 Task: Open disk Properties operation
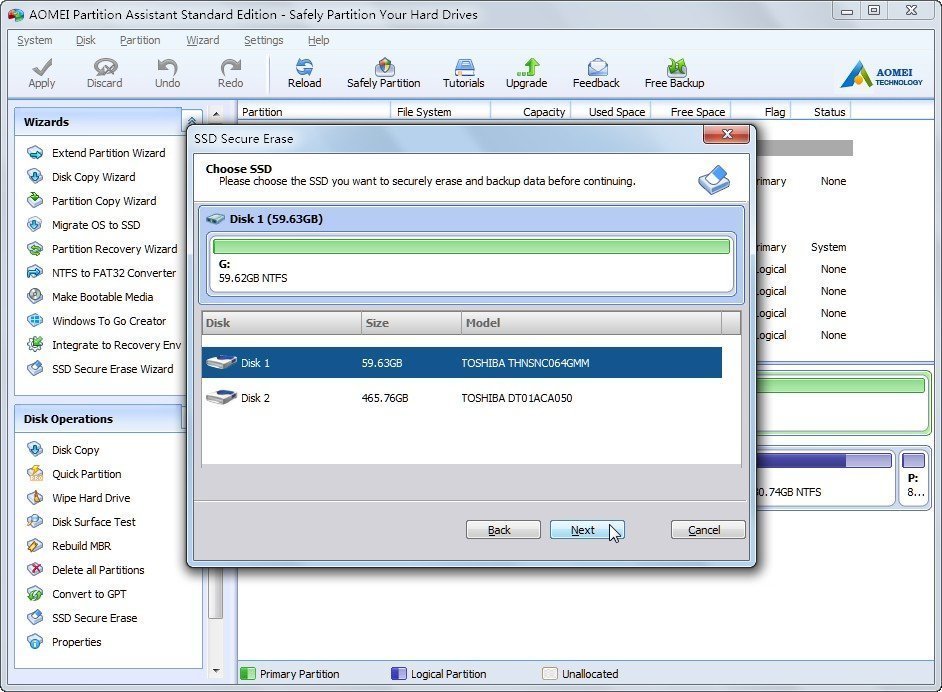[x=76, y=643]
